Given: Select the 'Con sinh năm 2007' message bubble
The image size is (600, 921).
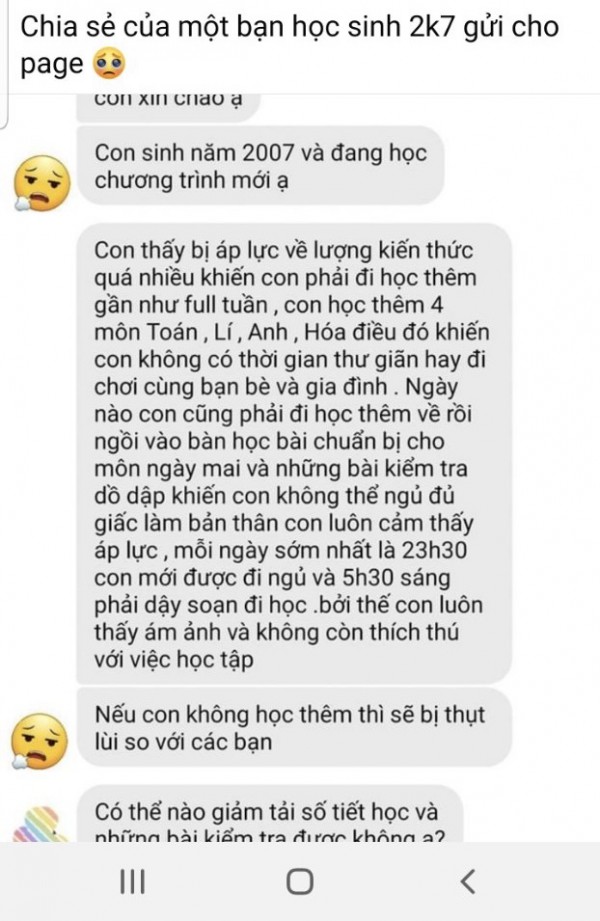Looking at the screenshot, I should coord(260,166).
